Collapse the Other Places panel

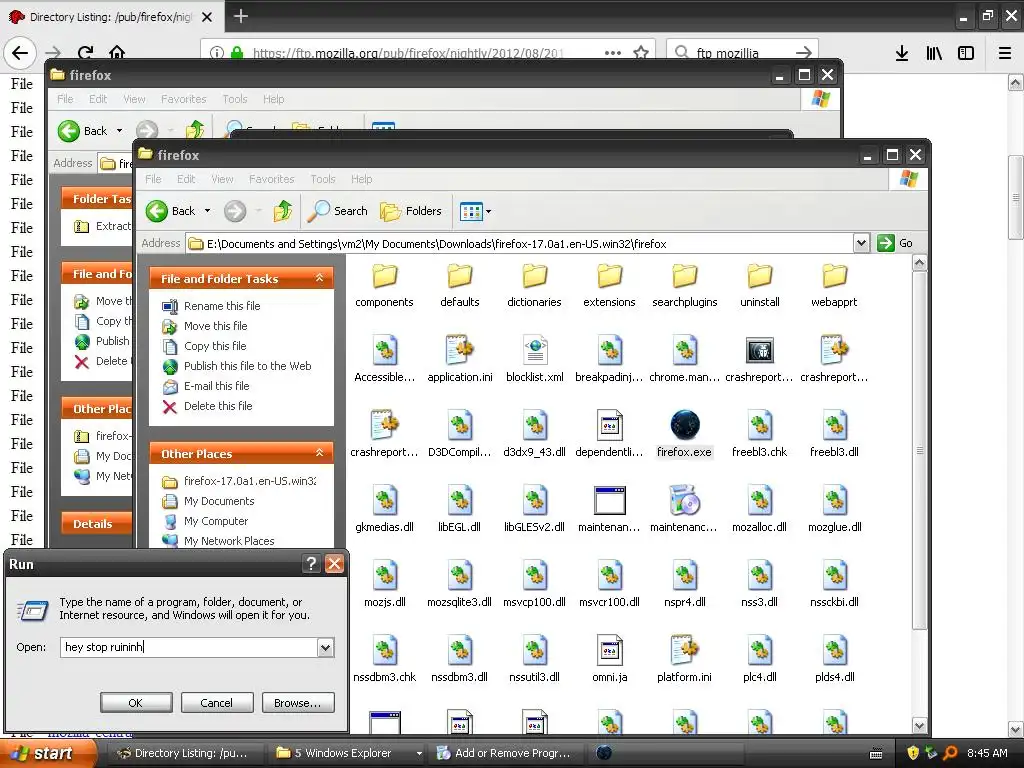[319, 453]
